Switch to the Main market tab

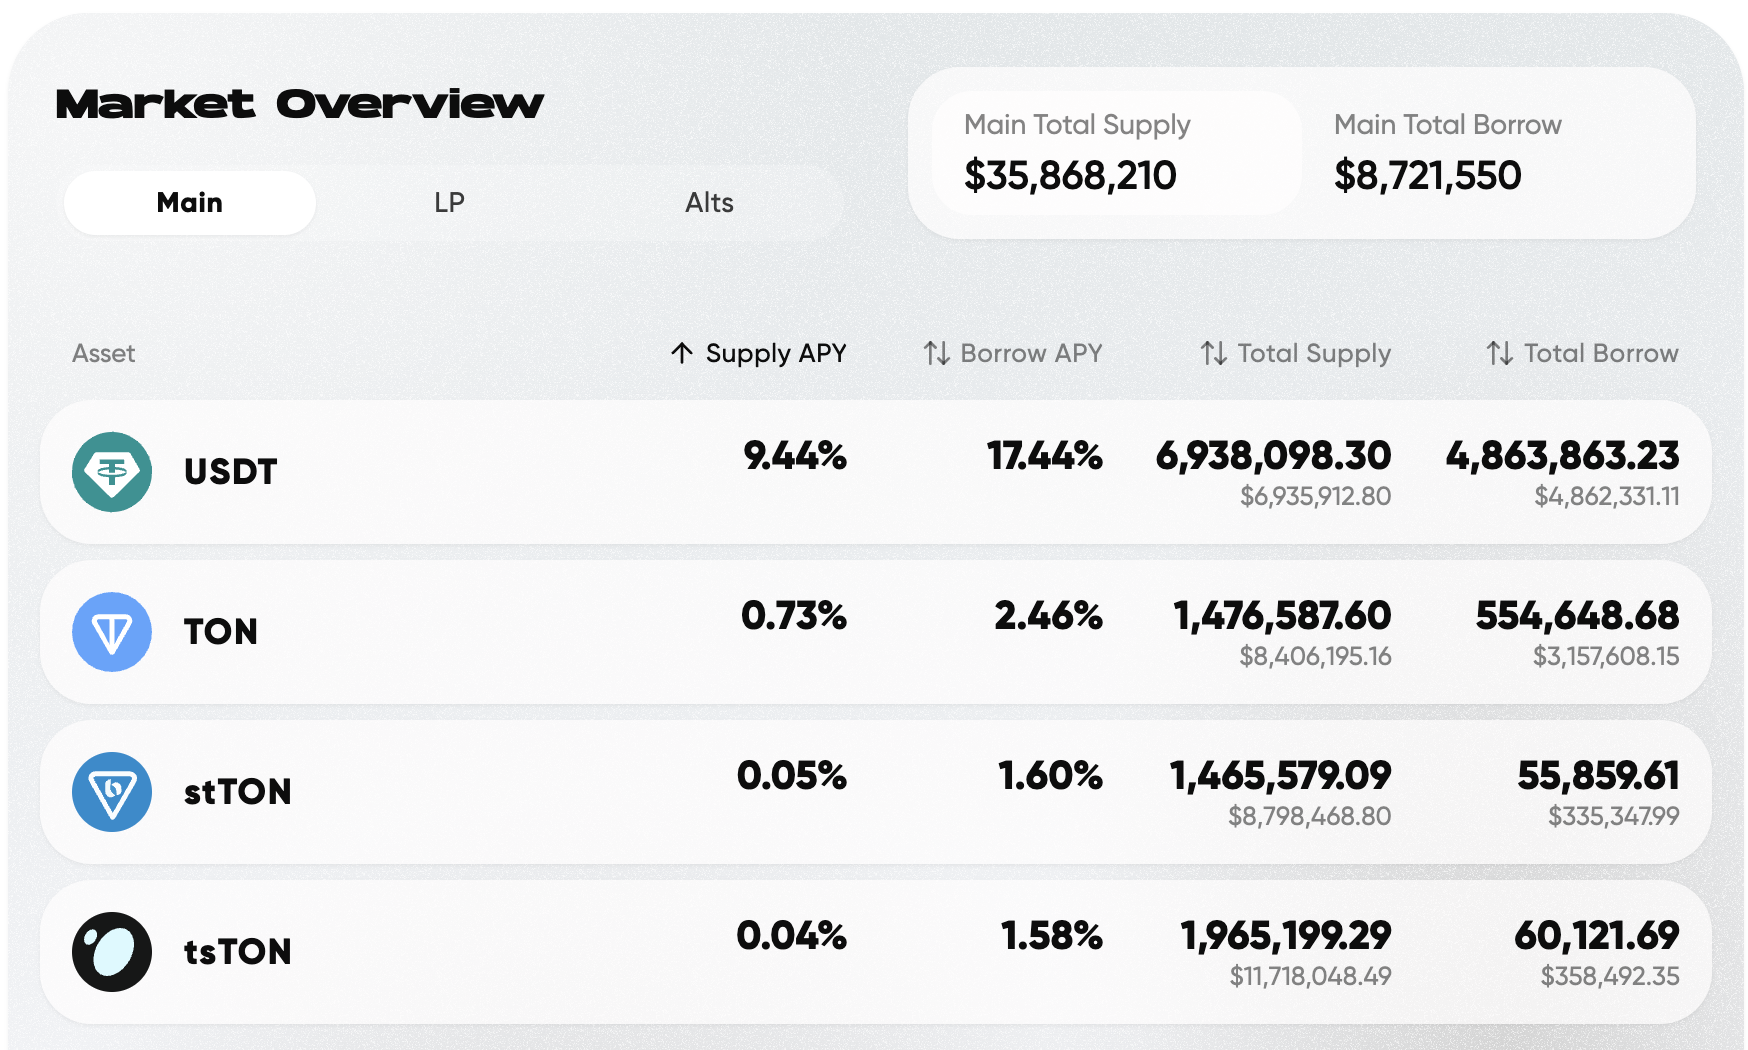190,203
